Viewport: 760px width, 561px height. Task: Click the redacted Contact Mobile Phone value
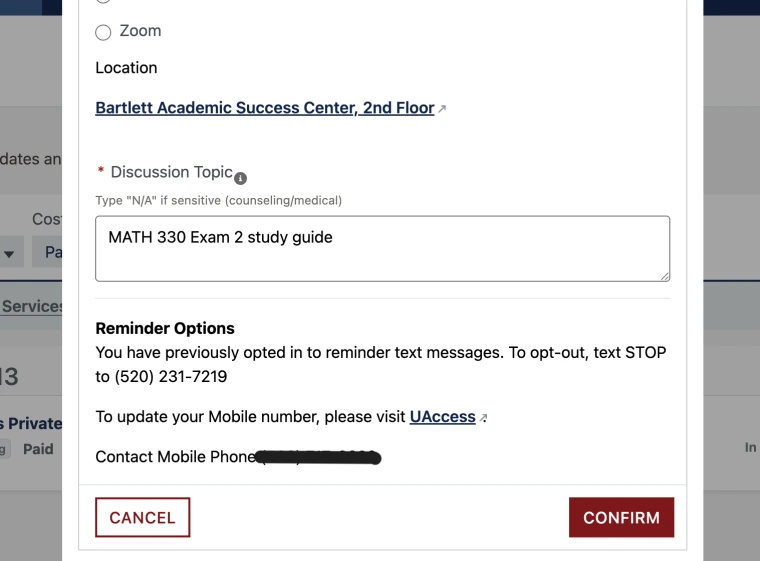coord(318,458)
